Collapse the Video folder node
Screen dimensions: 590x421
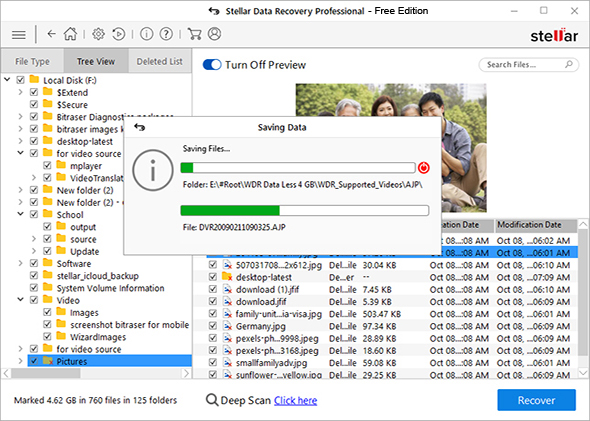(x=21, y=300)
